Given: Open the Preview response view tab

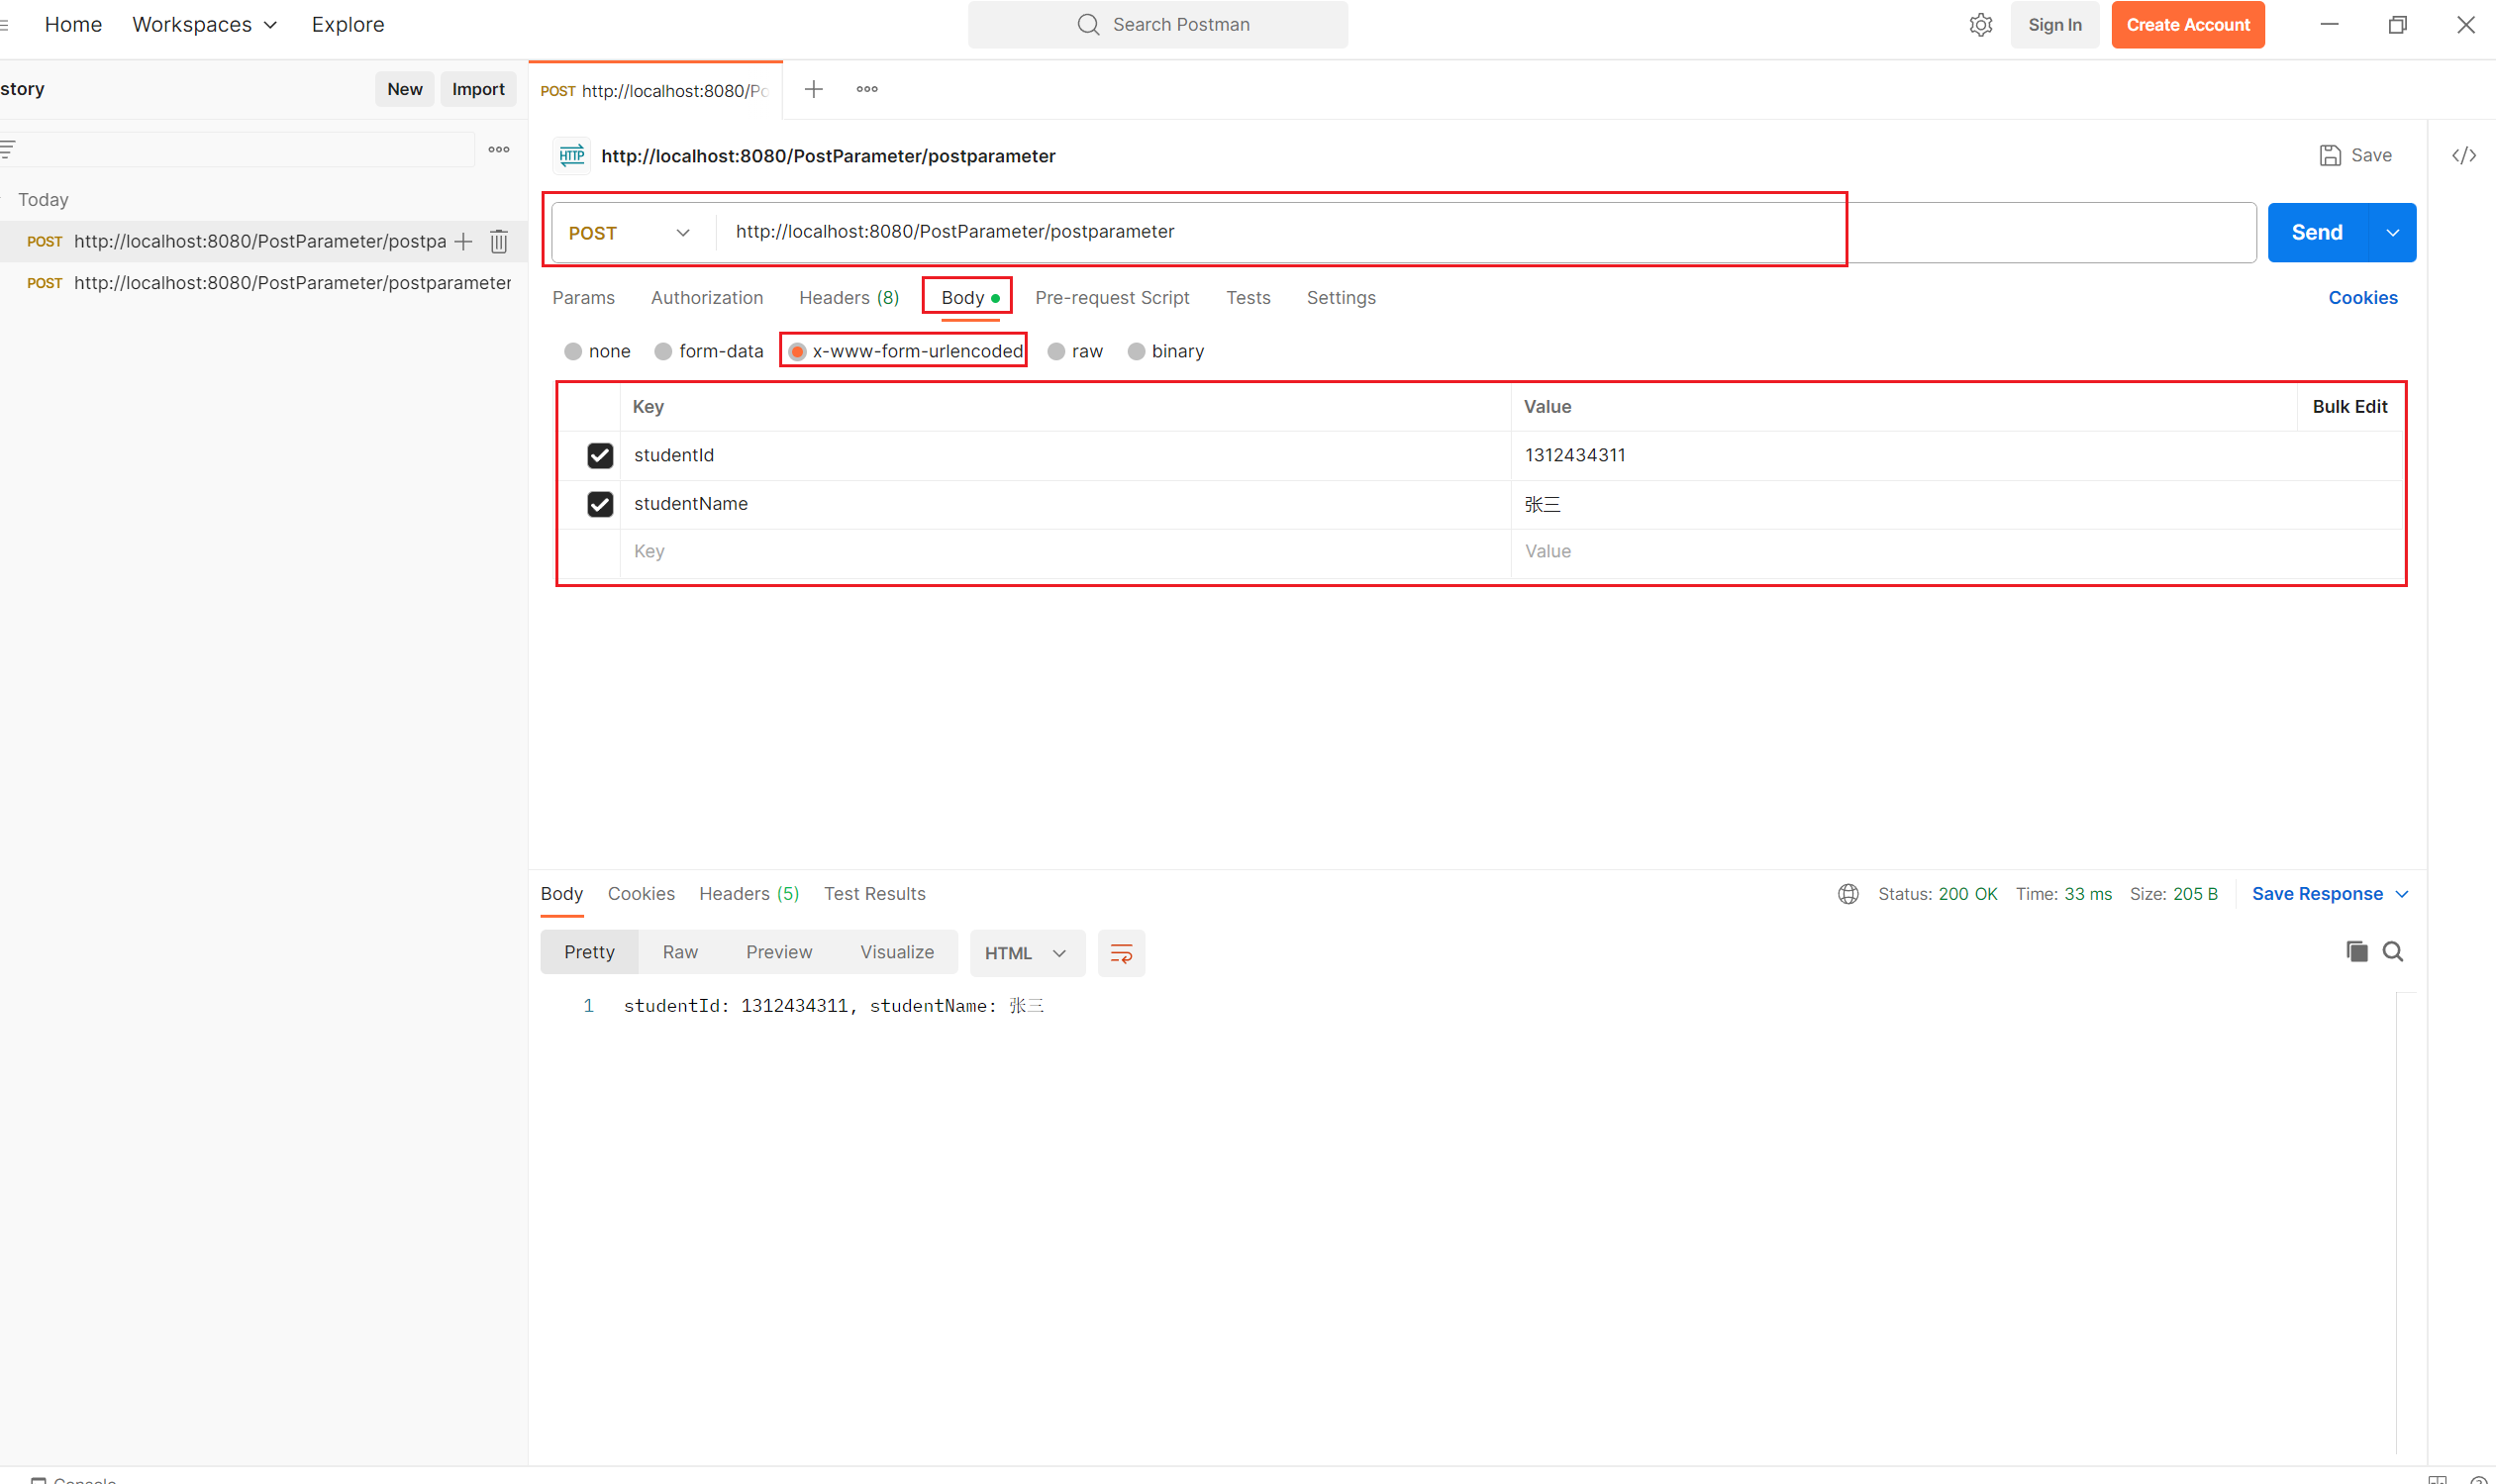Looking at the screenshot, I should [x=778, y=952].
